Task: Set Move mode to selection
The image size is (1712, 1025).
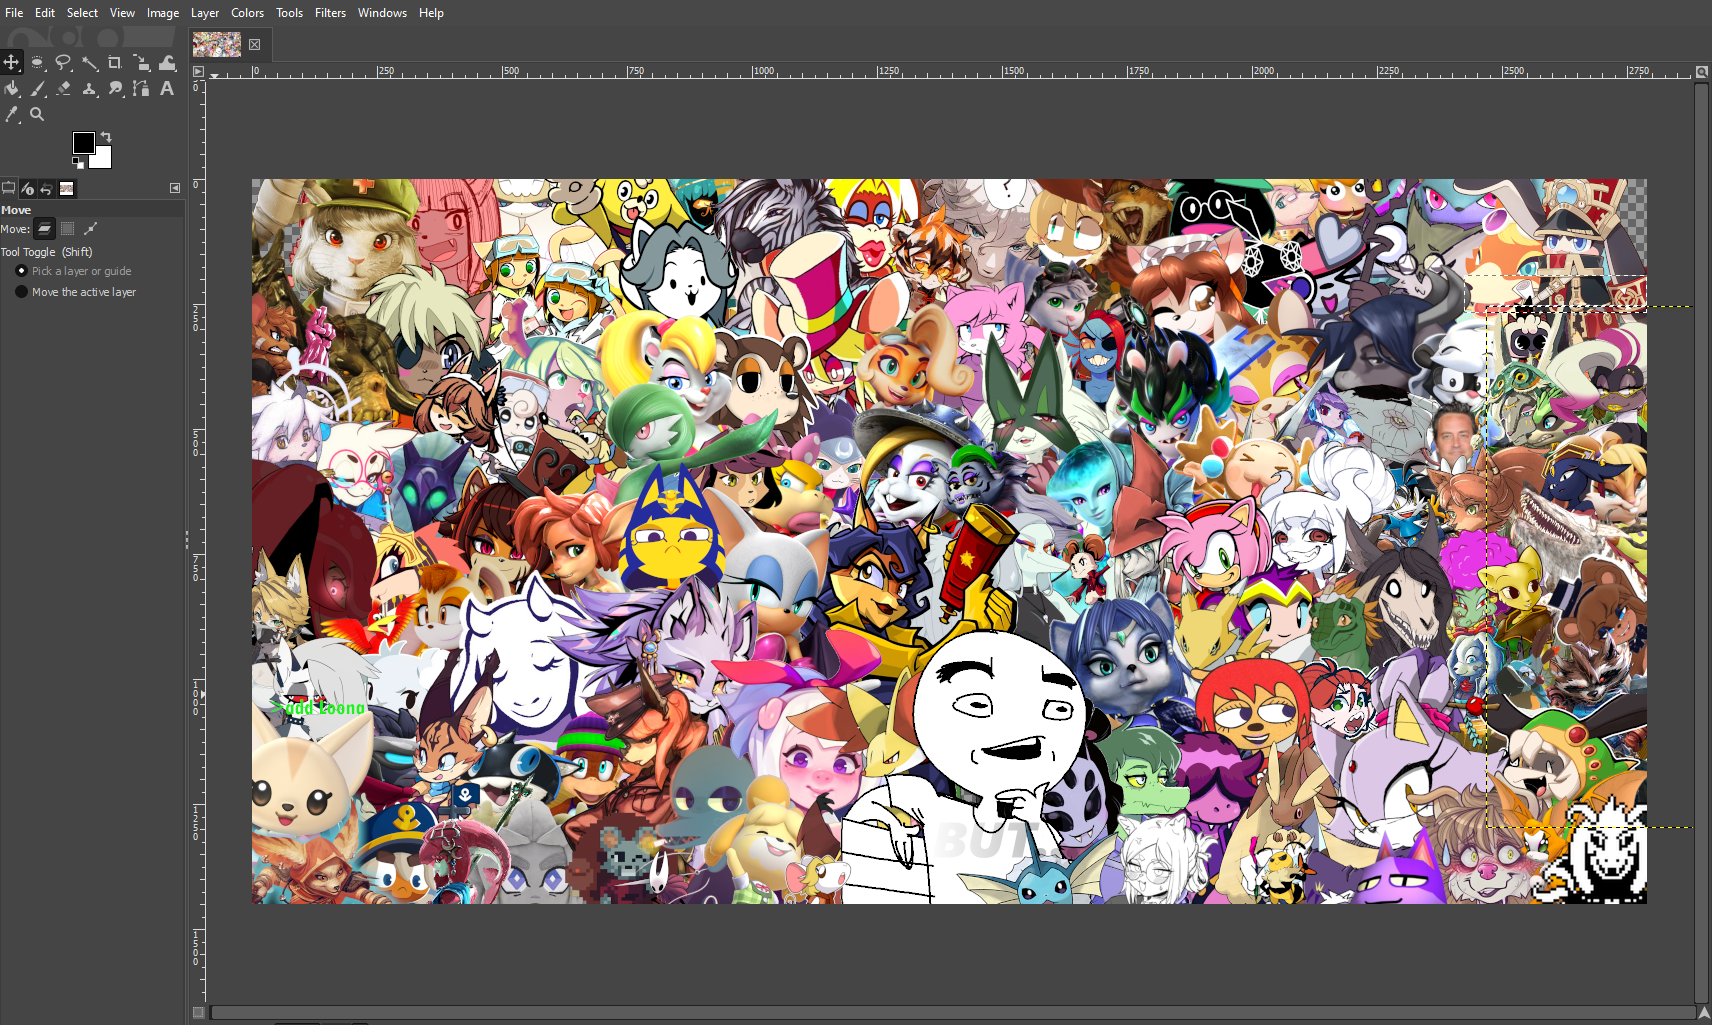Action: coord(67,229)
